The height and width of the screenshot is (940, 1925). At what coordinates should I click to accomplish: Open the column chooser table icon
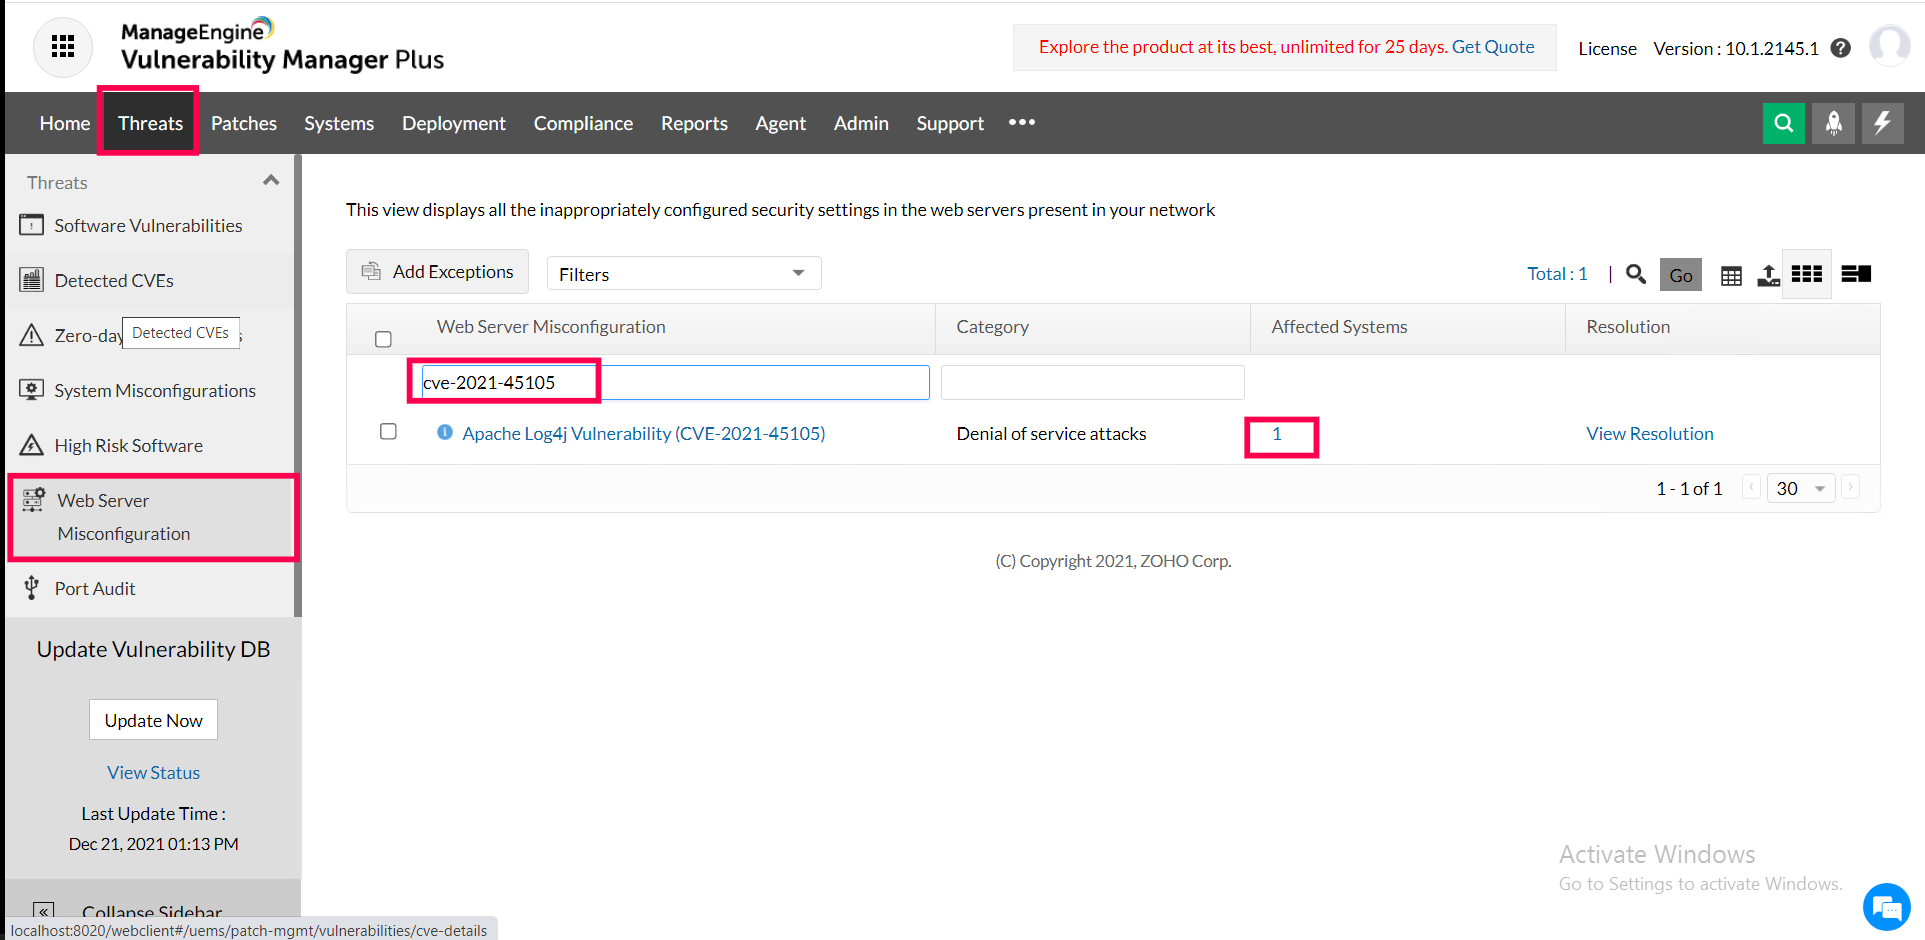pyautogui.click(x=1731, y=276)
